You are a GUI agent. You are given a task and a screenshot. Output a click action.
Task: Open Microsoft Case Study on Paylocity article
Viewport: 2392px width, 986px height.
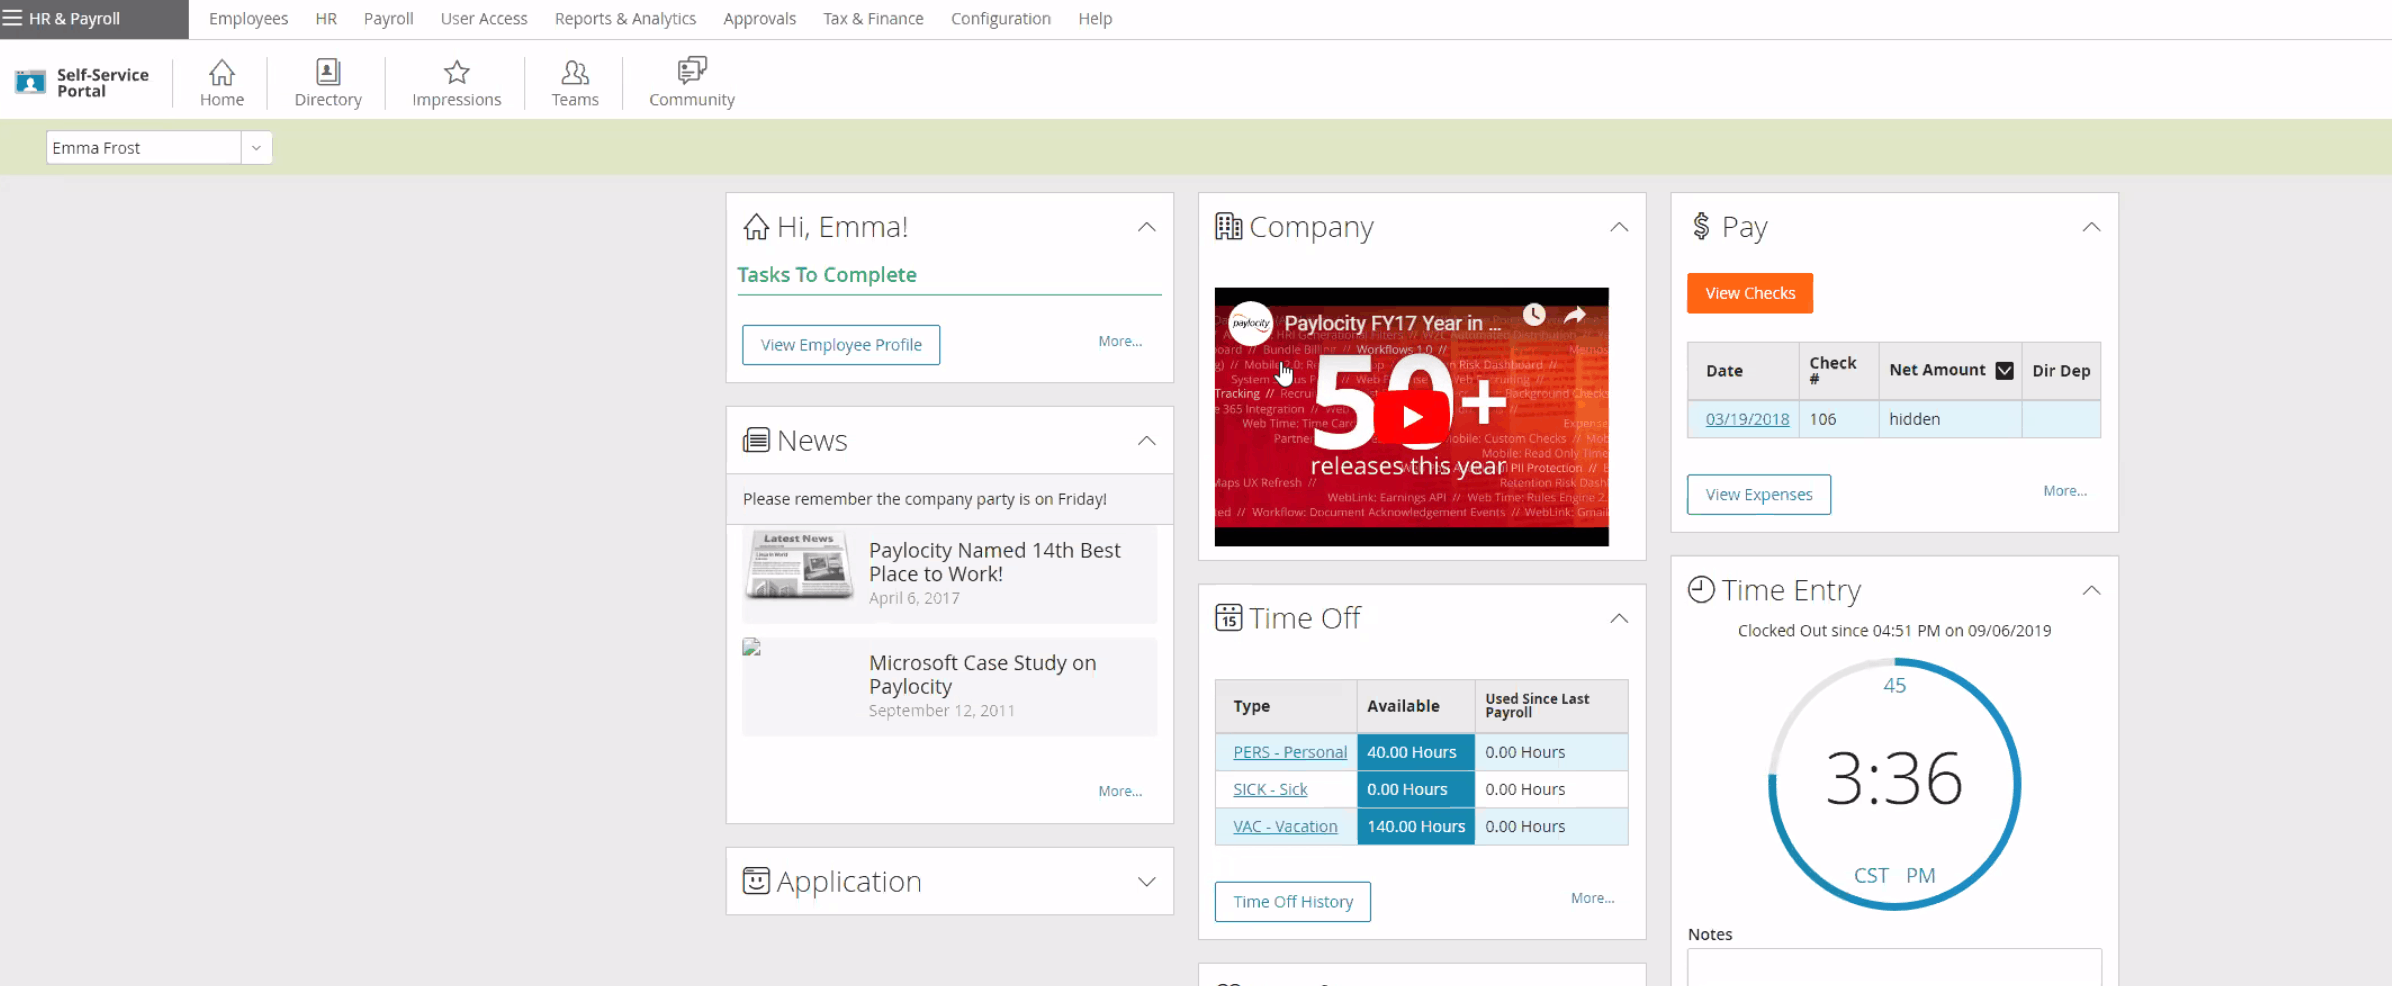982,674
